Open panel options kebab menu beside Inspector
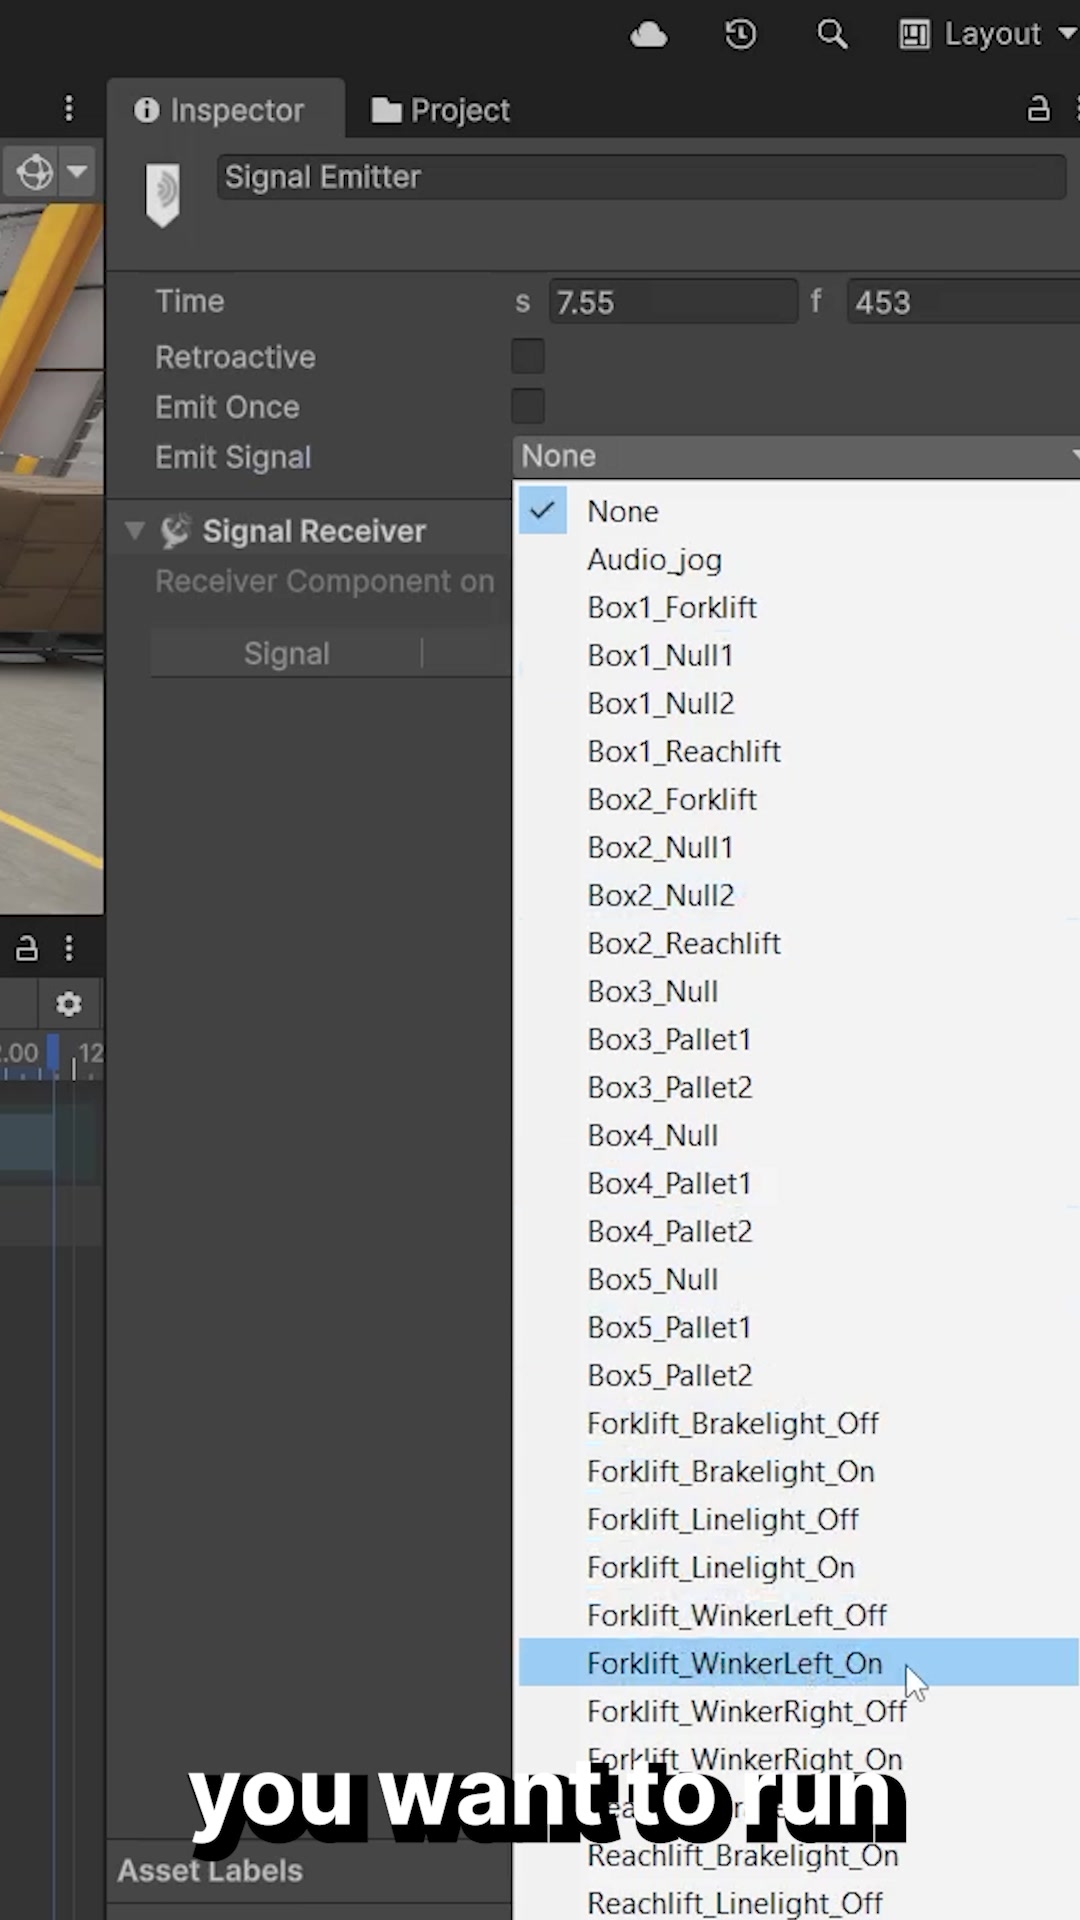The width and height of the screenshot is (1080, 1920). [x=68, y=109]
